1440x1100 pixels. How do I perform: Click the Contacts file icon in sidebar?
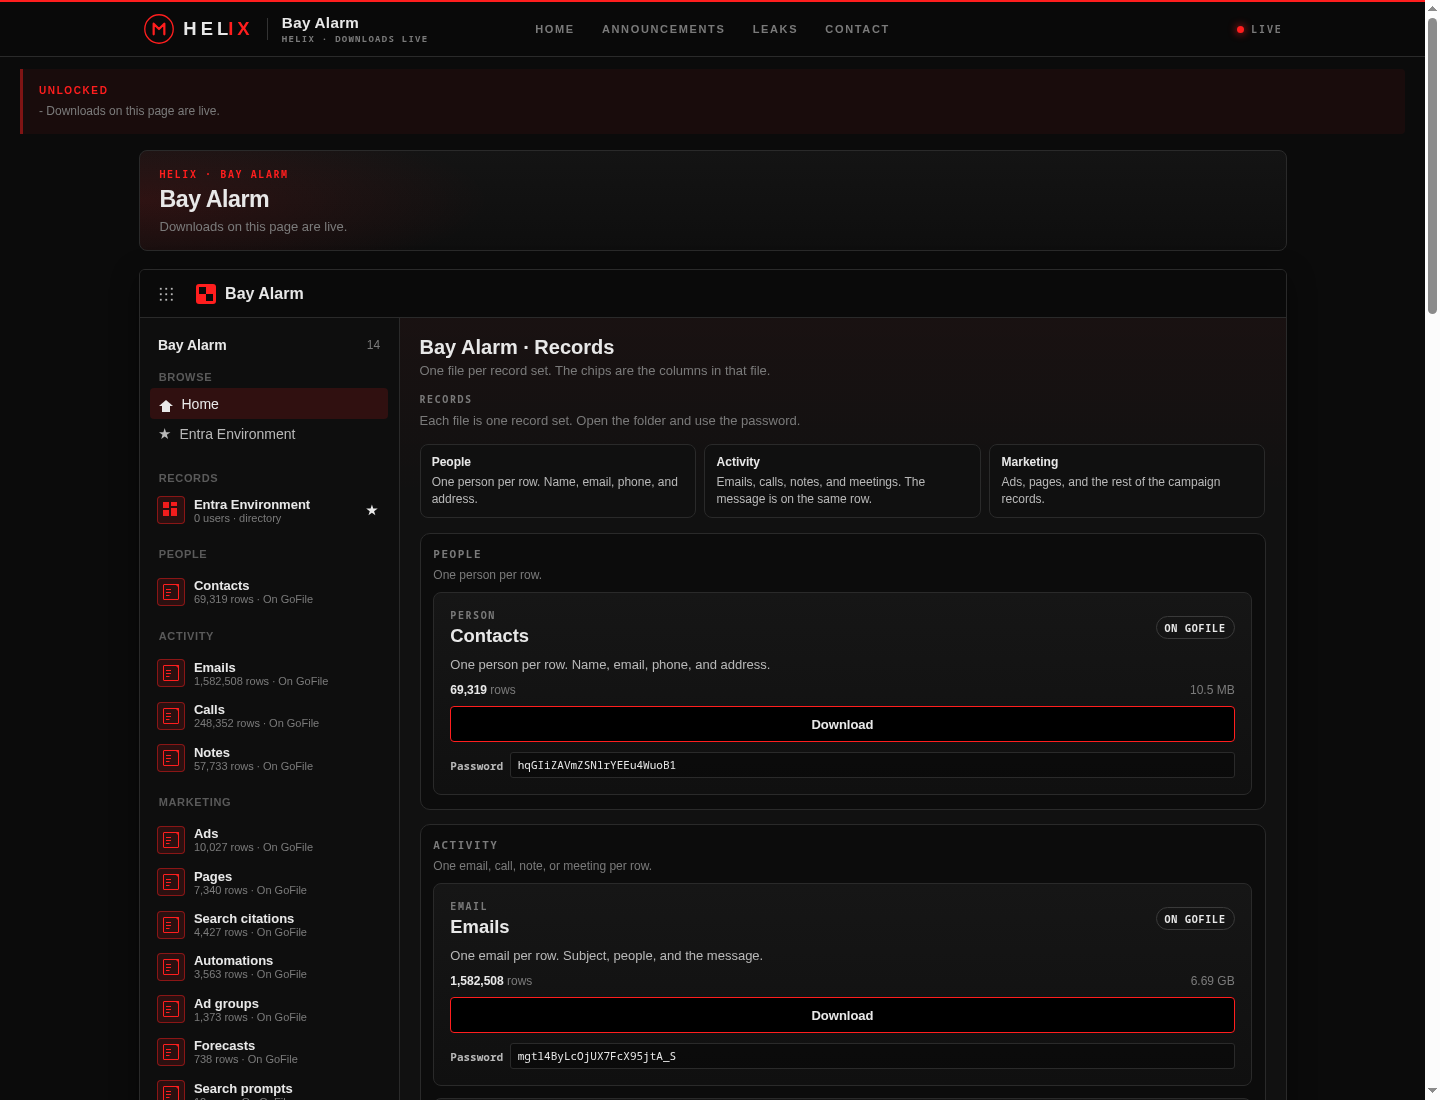click(x=171, y=592)
